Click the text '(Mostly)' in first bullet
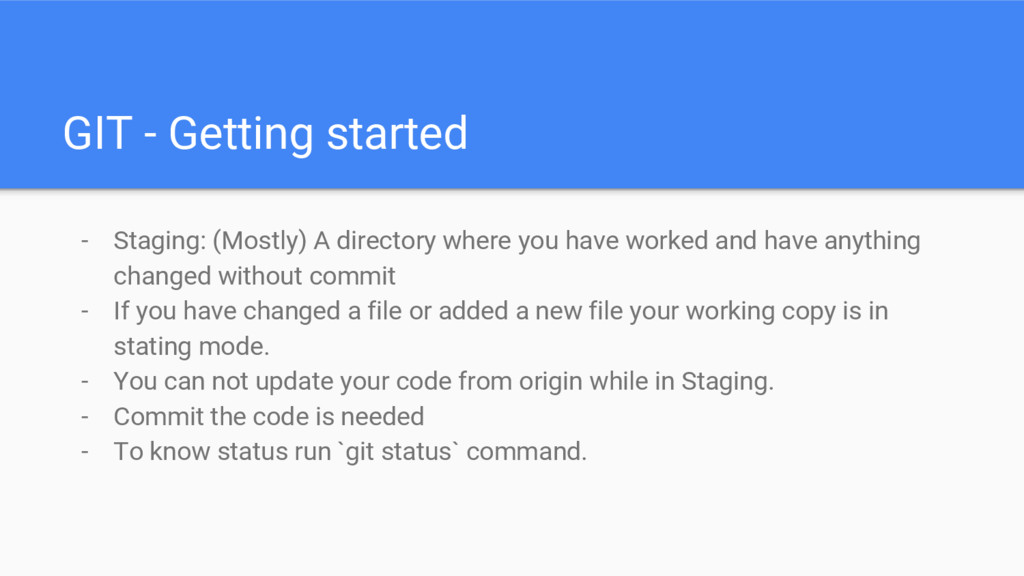 click(259, 241)
